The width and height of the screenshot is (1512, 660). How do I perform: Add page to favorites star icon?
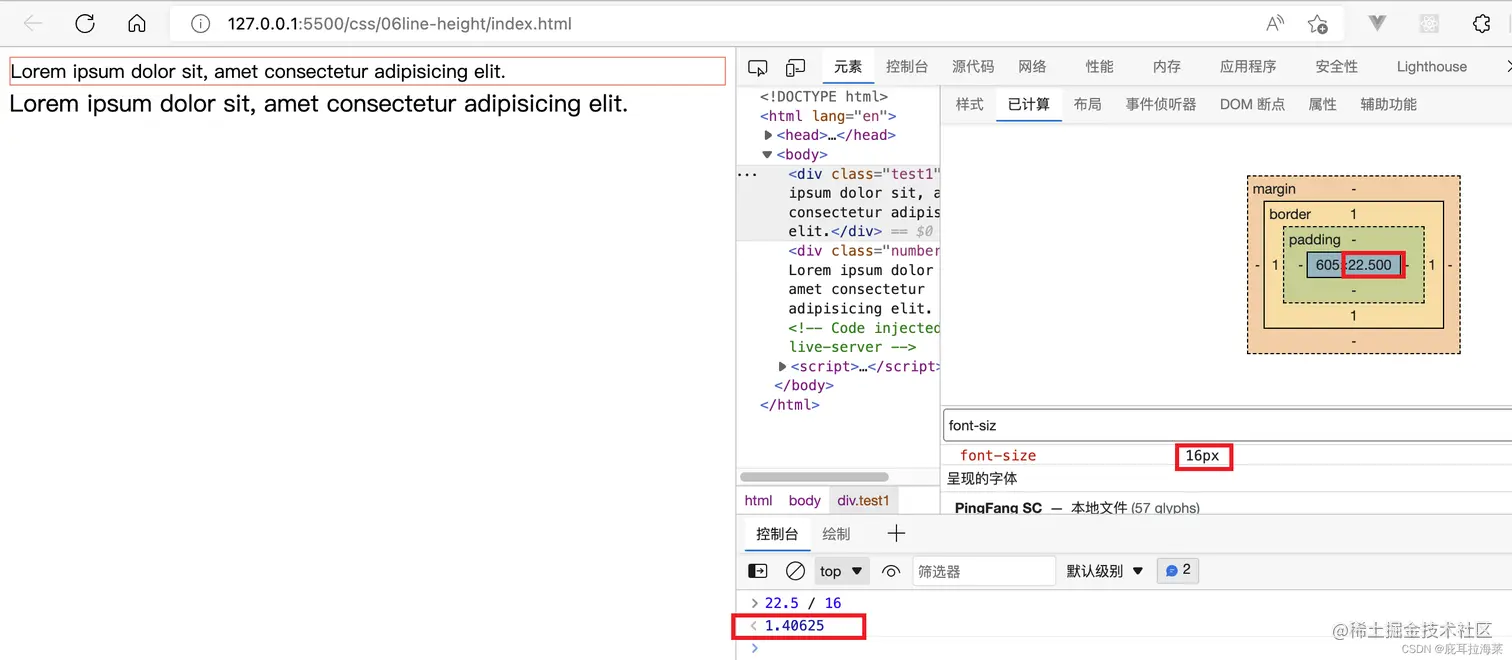point(1318,23)
